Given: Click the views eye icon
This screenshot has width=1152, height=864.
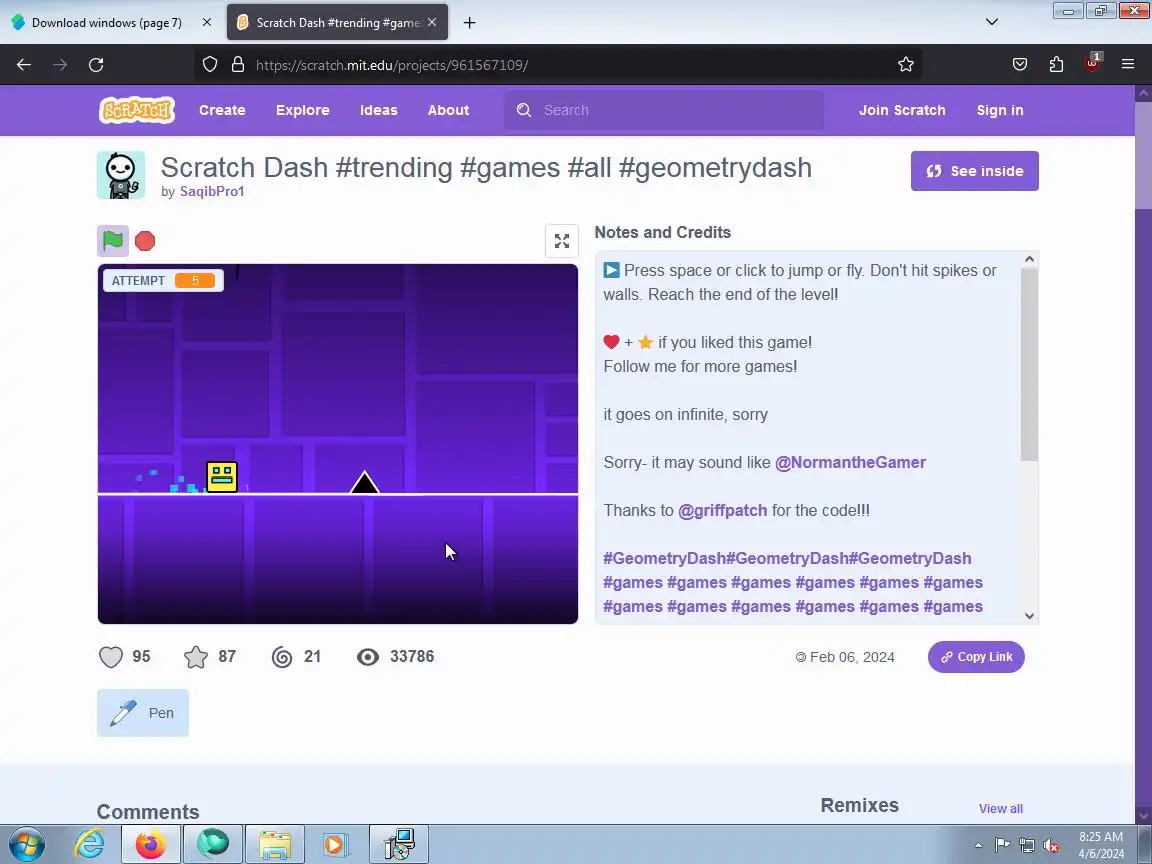Looking at the screenshot, I should [368, 657].
